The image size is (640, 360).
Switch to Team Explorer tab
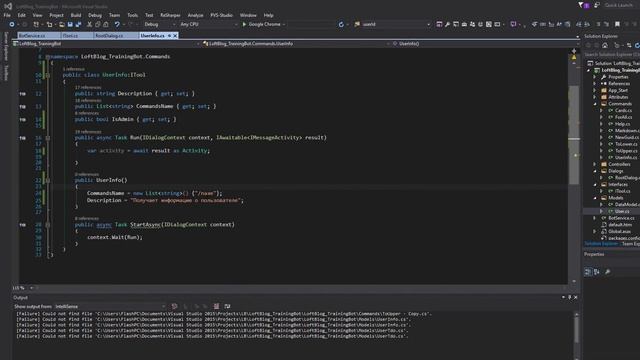[x=631, y=244]
